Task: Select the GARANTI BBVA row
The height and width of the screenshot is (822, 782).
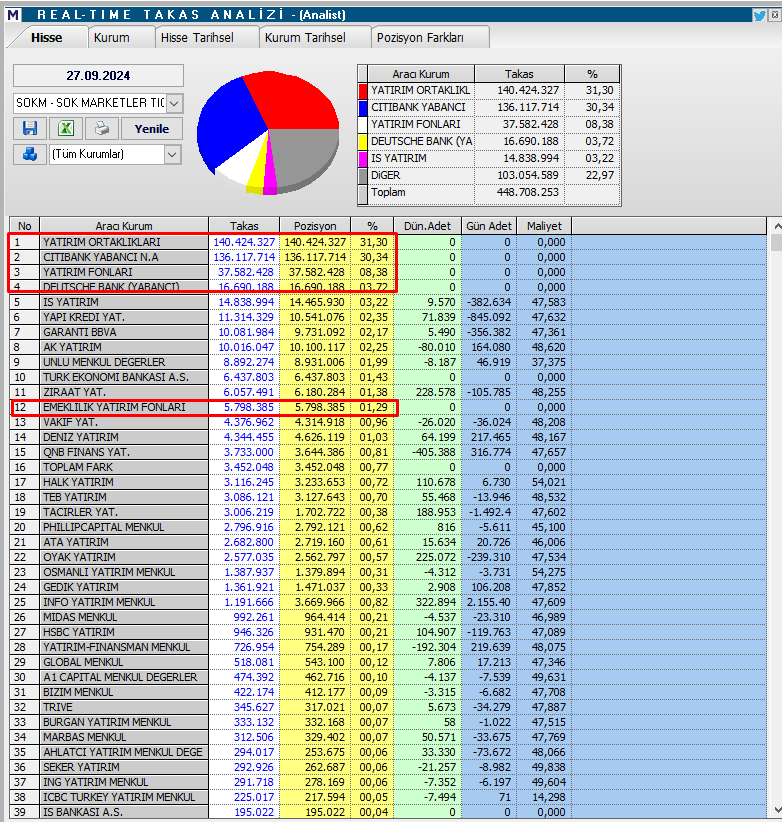Action: [388, 332]
